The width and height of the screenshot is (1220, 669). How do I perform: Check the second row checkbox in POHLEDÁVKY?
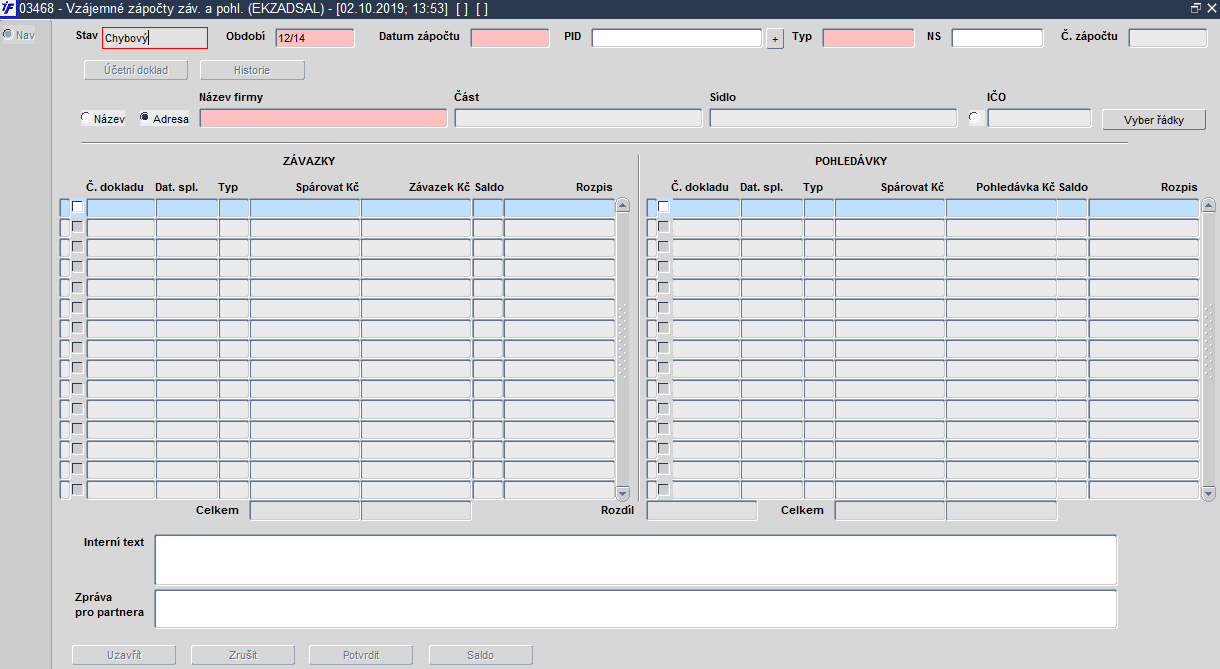click(x=663, y=227)
